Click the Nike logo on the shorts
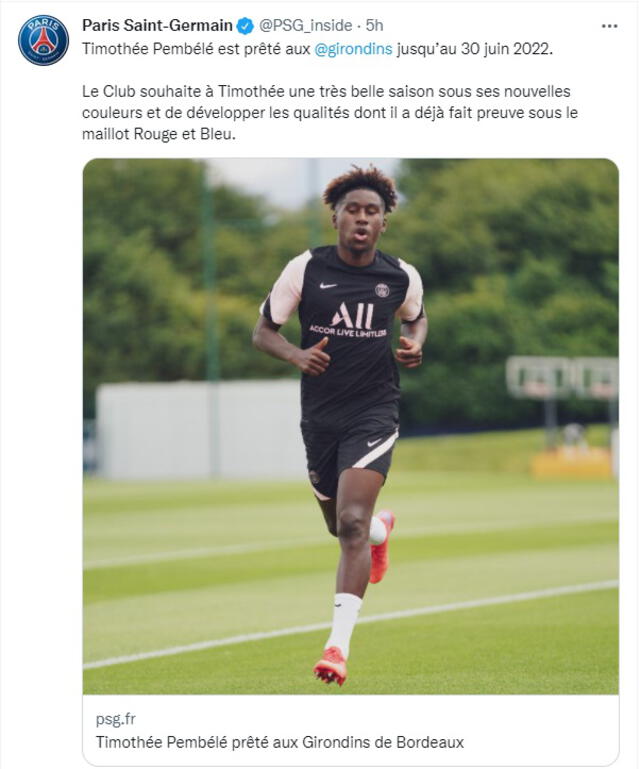Screen dimensions: 640x769 [x=375, y=443]
